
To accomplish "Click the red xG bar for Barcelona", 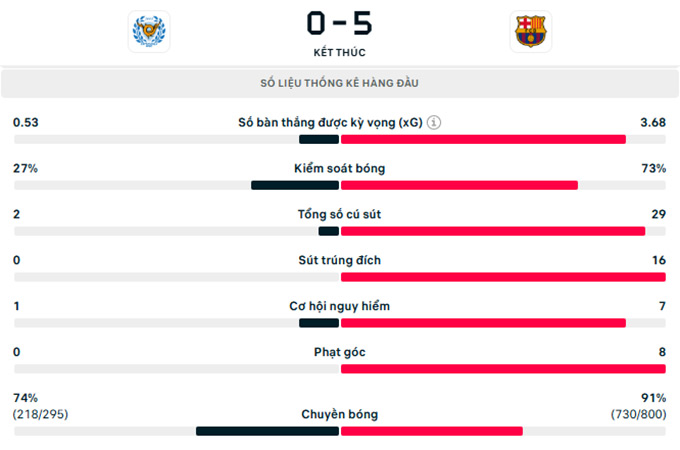I will [x=483, y=140].
